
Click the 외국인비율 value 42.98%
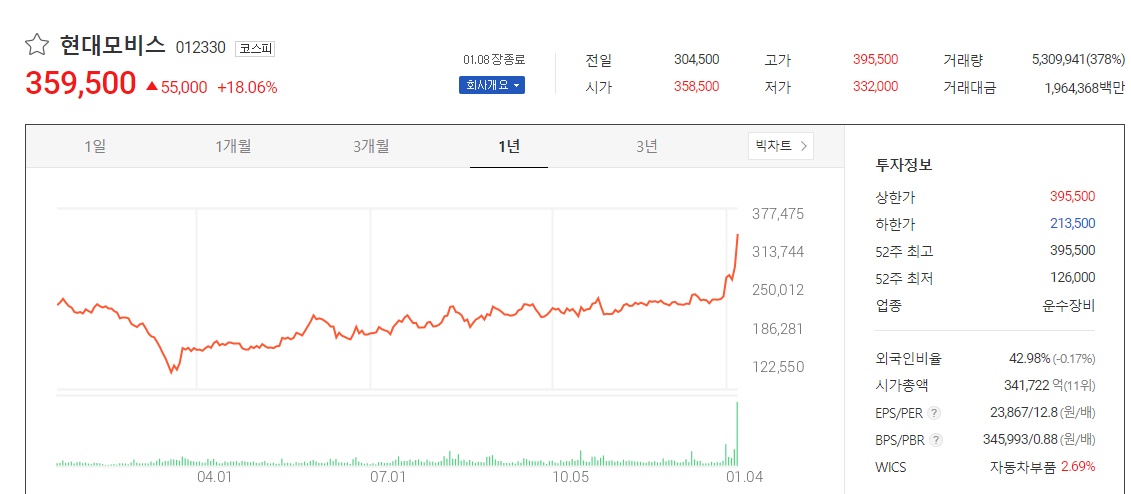(x=1030, y=358)
